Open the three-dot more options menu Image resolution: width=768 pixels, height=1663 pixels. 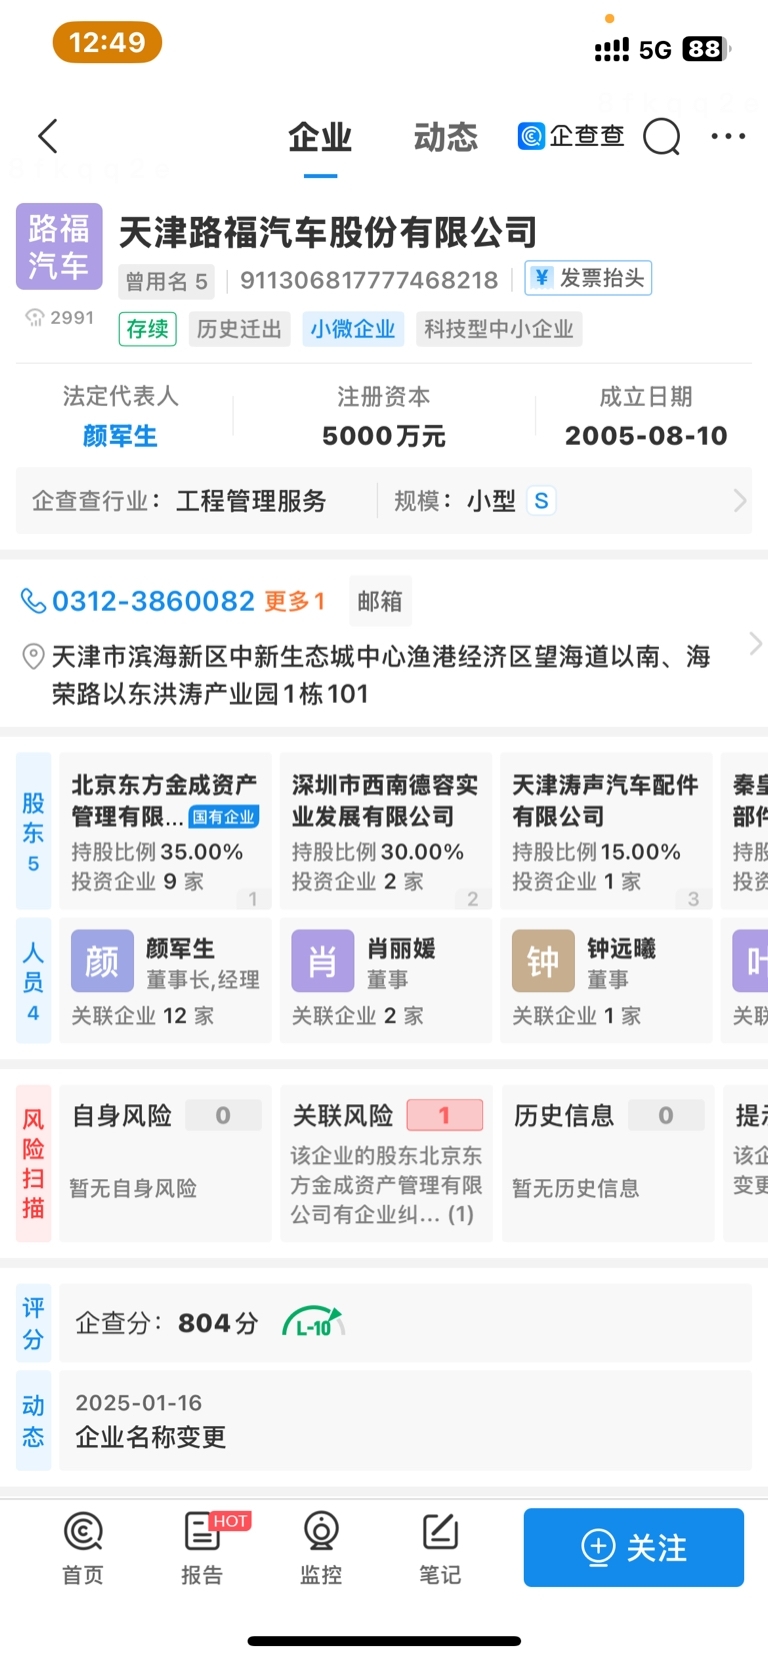[x=728, y=136]
